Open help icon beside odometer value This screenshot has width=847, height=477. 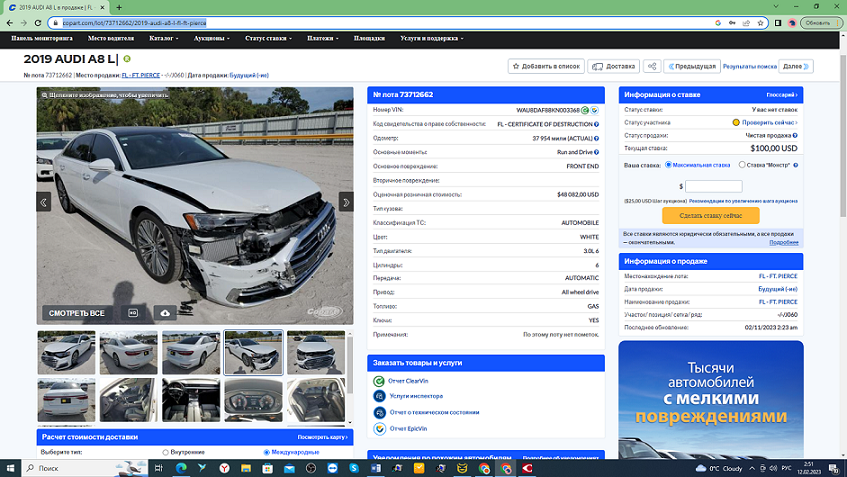click(x=596, y=138)
